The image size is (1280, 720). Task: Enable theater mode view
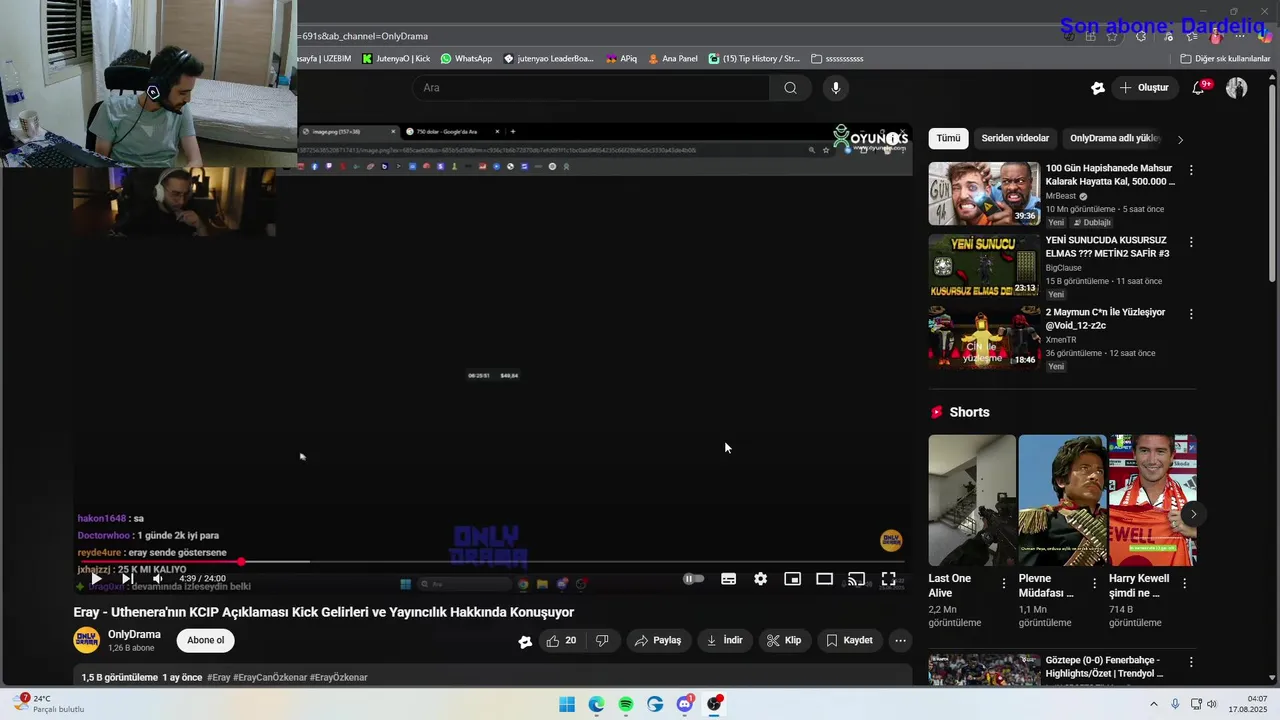[x=825, y=578]
